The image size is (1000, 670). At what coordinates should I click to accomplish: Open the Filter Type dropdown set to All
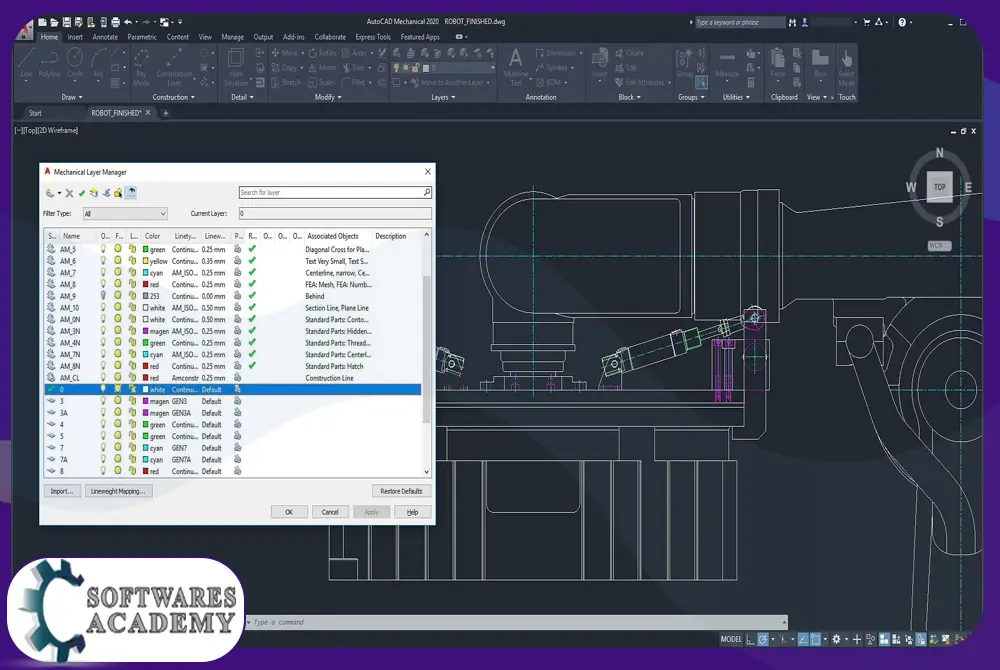click(x=125, y=214)
